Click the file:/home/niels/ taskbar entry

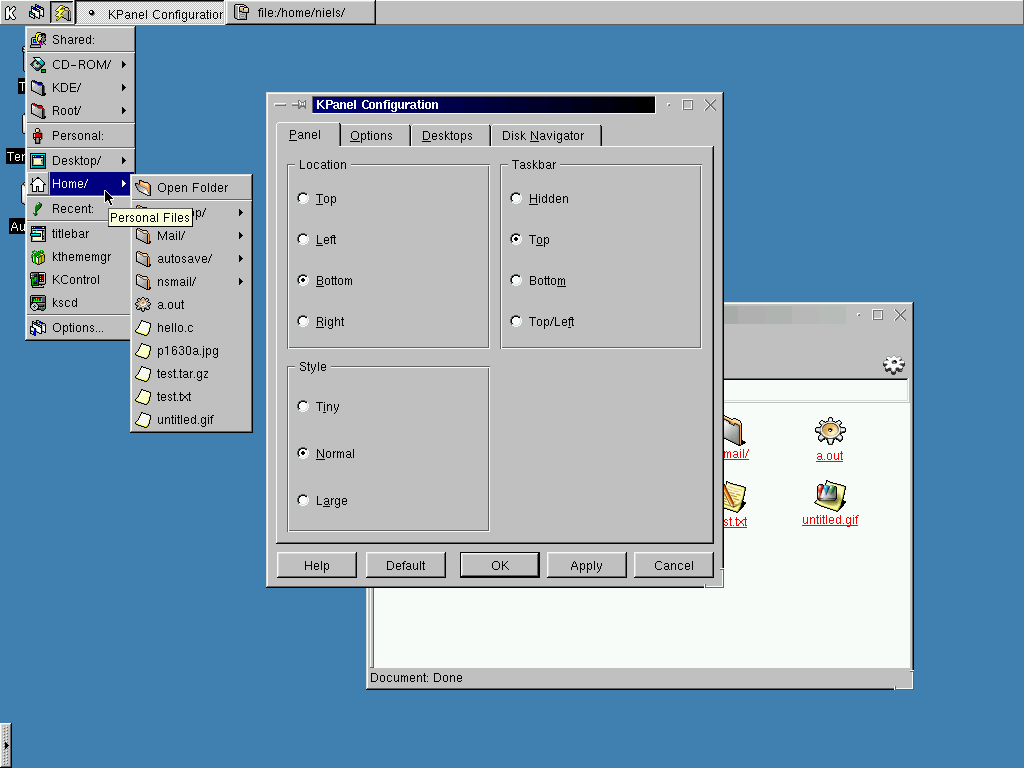click(300, 13)
